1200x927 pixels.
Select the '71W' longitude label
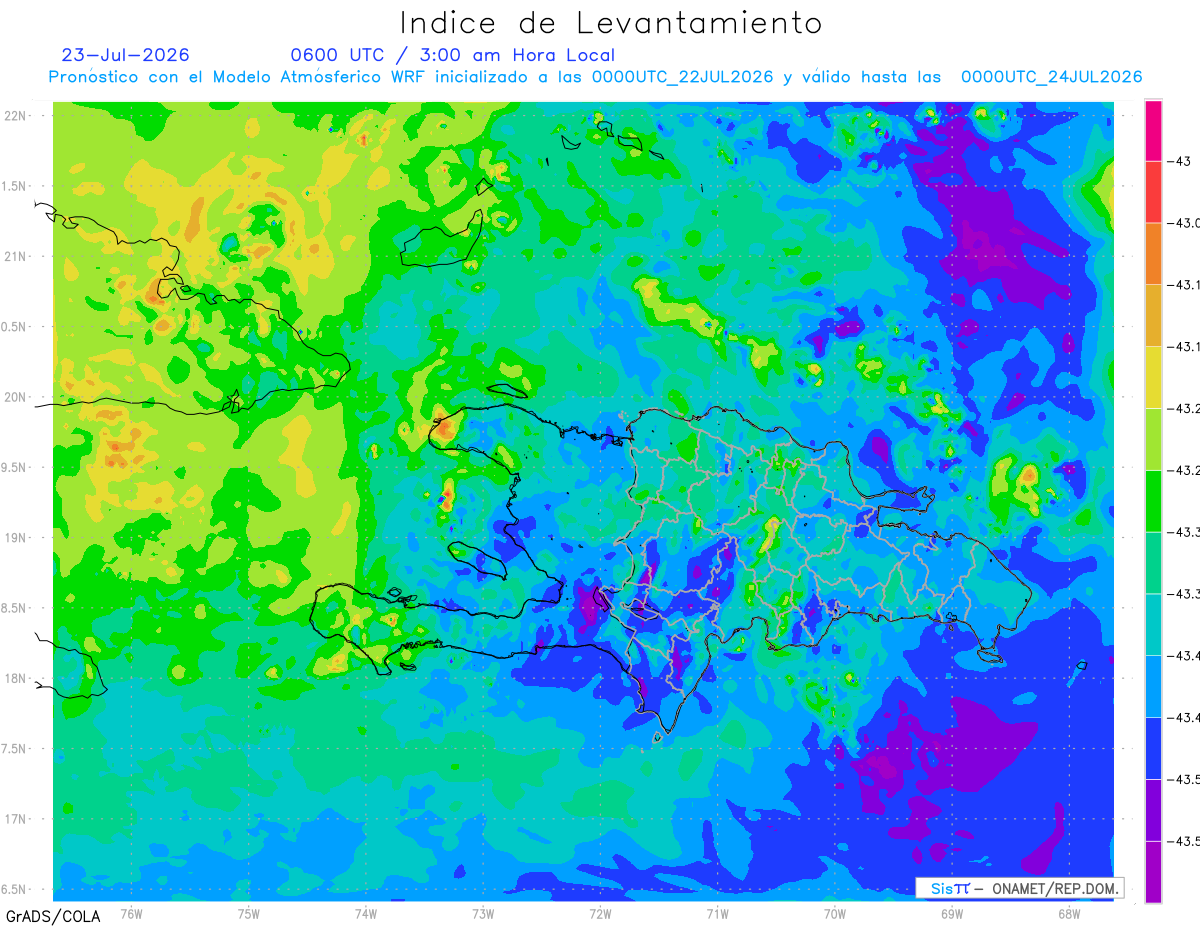pos(717,913)
